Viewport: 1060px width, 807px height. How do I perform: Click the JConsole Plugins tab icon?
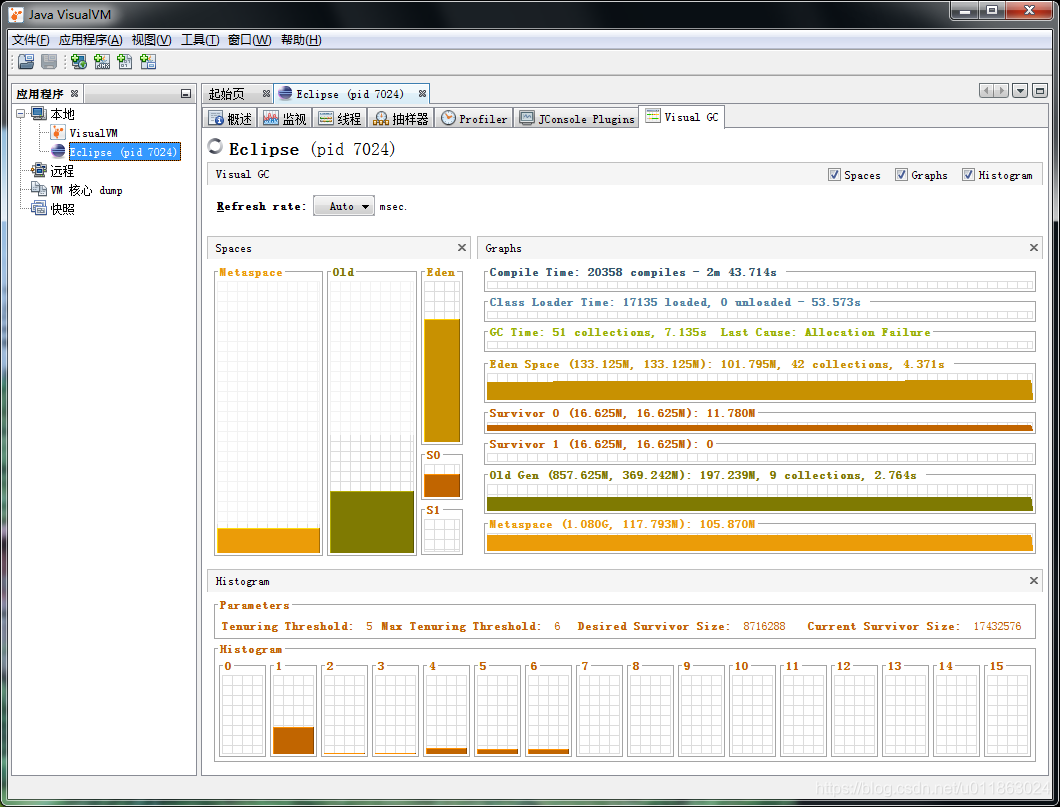[x=527, y=118]
